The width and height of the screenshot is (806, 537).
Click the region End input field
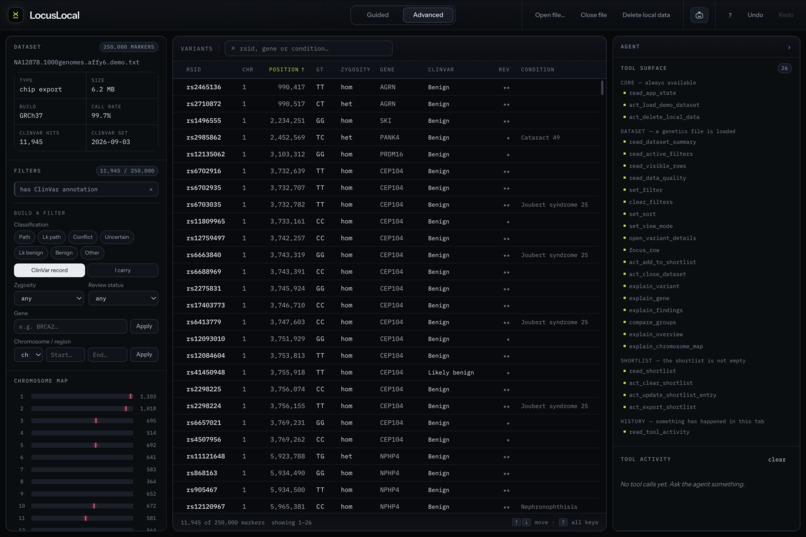pyautogui.click(x=107, y=355)
